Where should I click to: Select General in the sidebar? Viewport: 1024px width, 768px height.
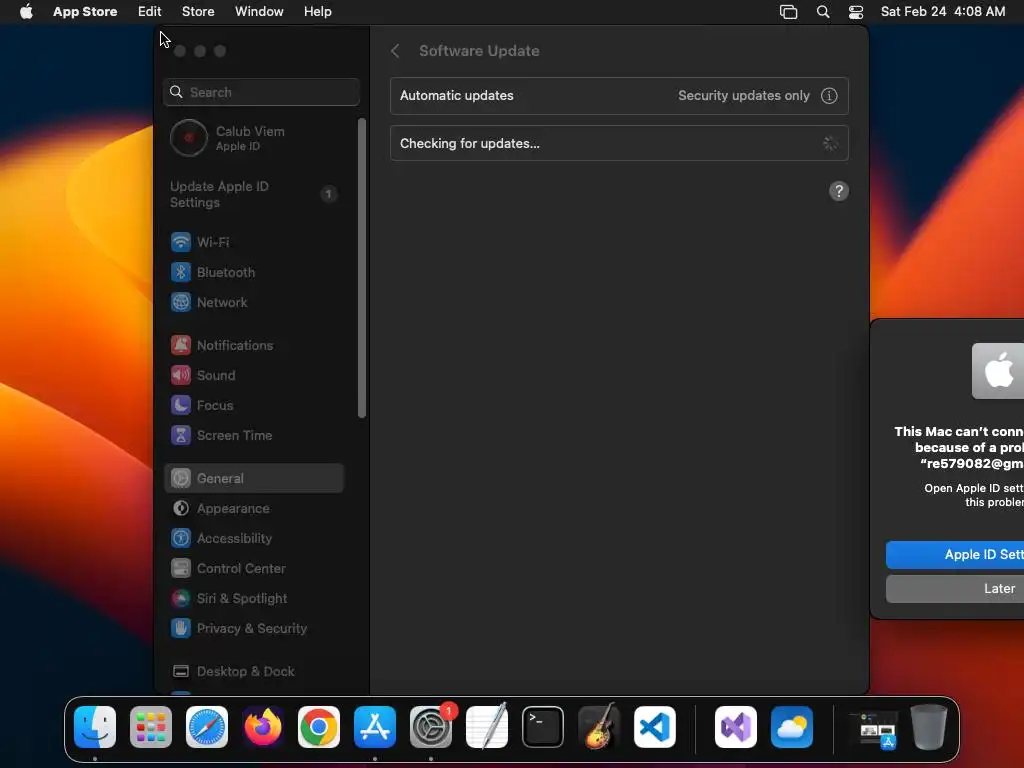coord(255,479)
